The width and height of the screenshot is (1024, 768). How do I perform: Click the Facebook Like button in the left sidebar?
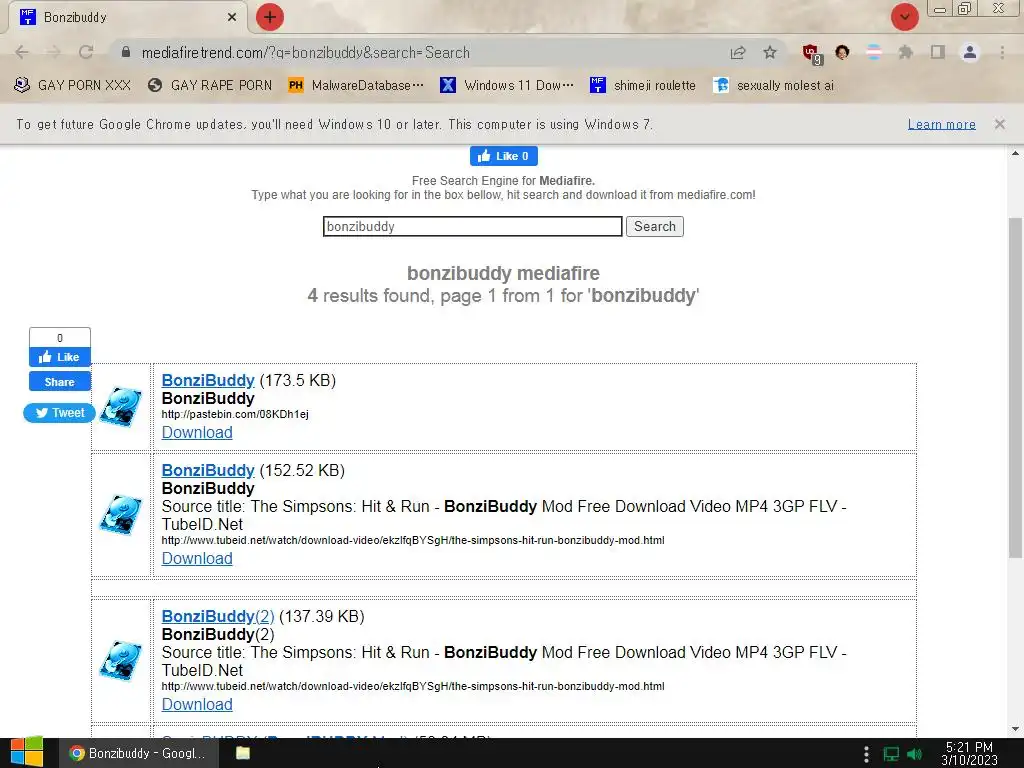click(59, 357)
